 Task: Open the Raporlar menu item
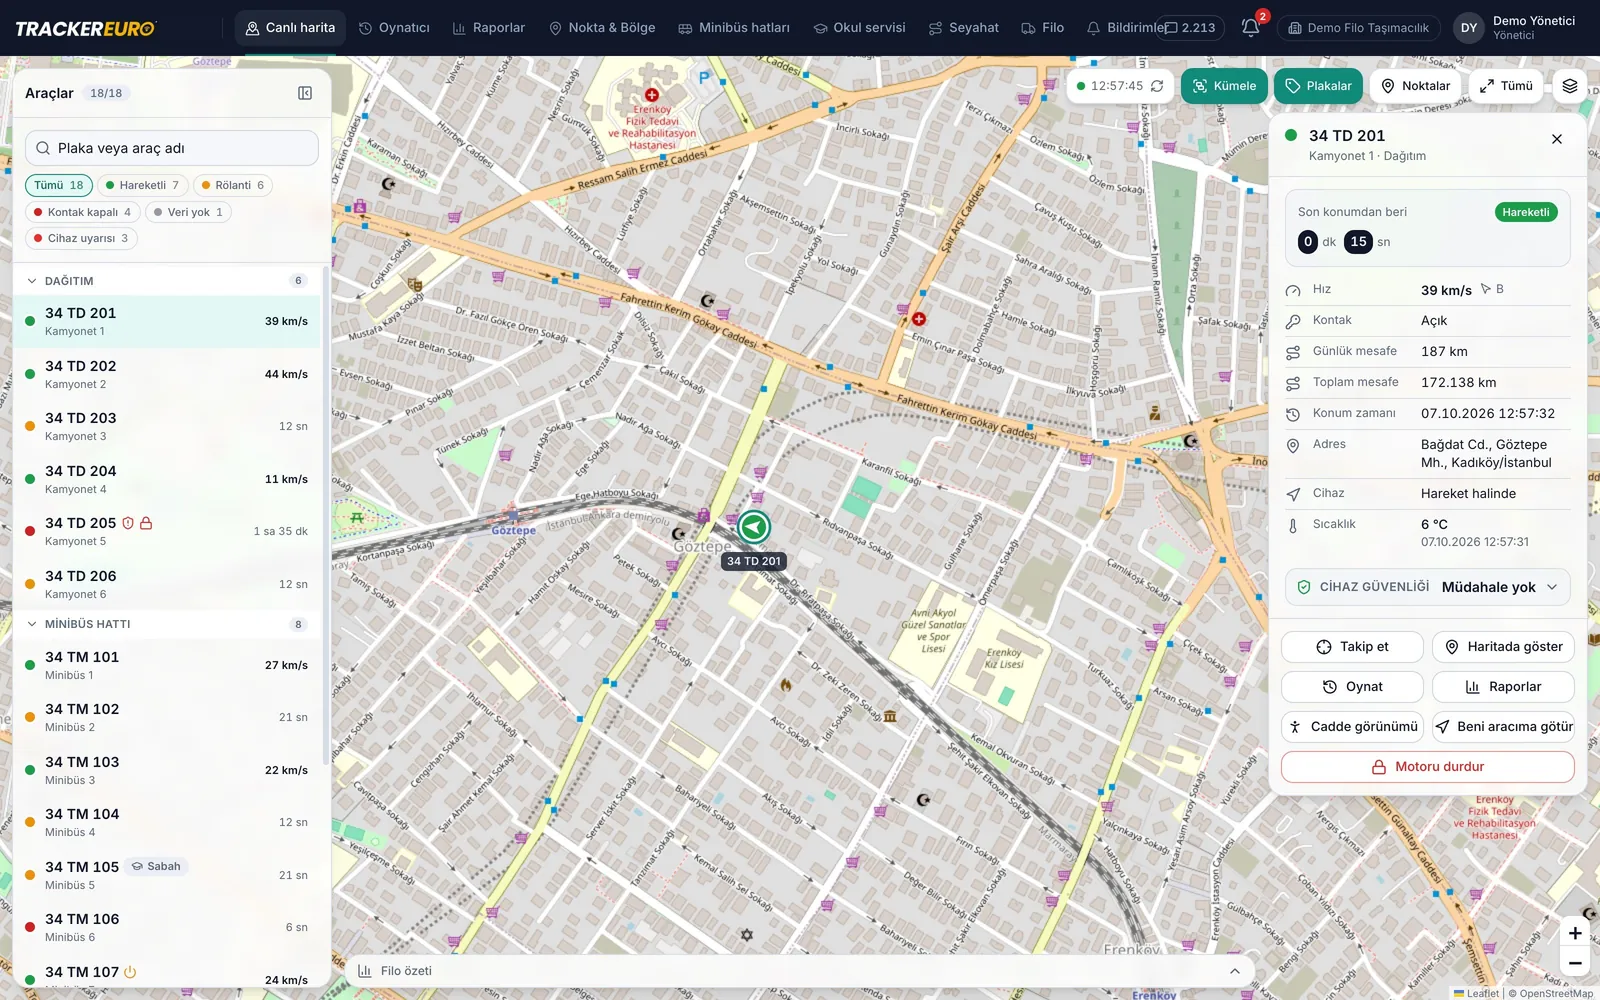[x=488, y=28]
